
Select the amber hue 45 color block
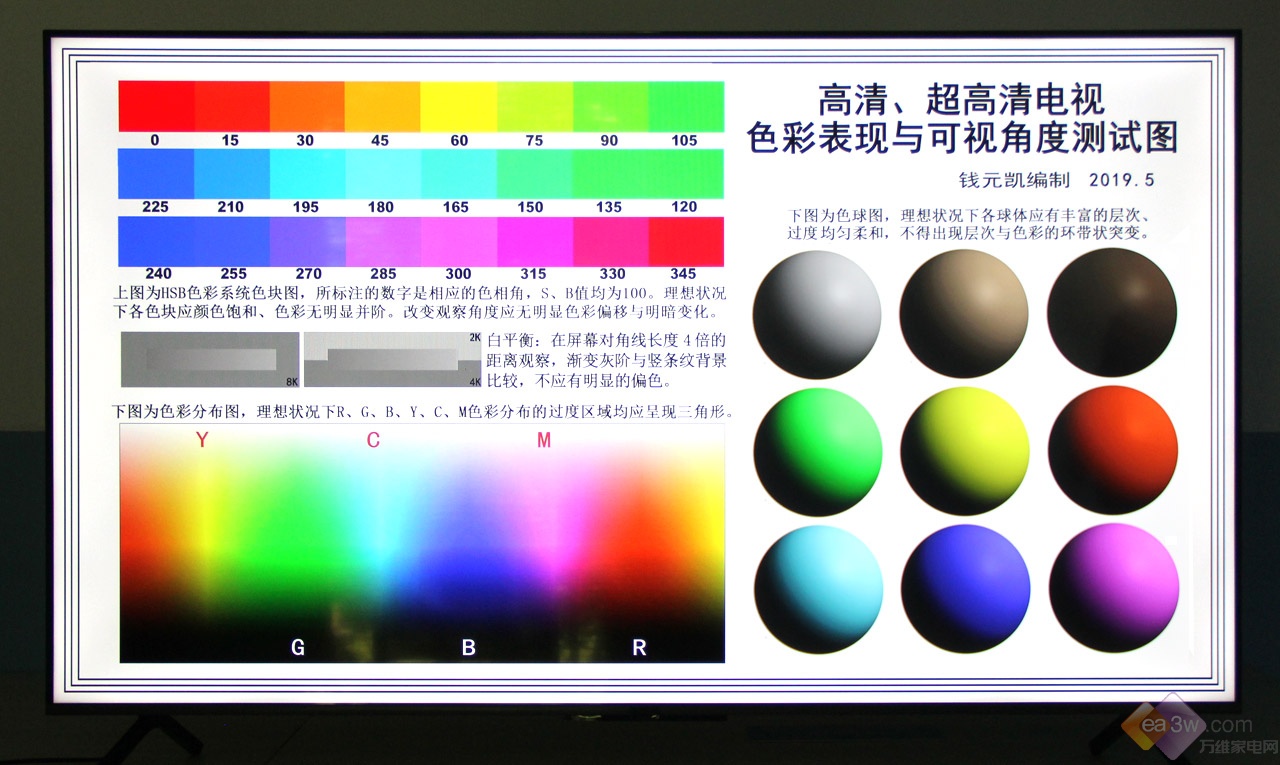(383, 106)
